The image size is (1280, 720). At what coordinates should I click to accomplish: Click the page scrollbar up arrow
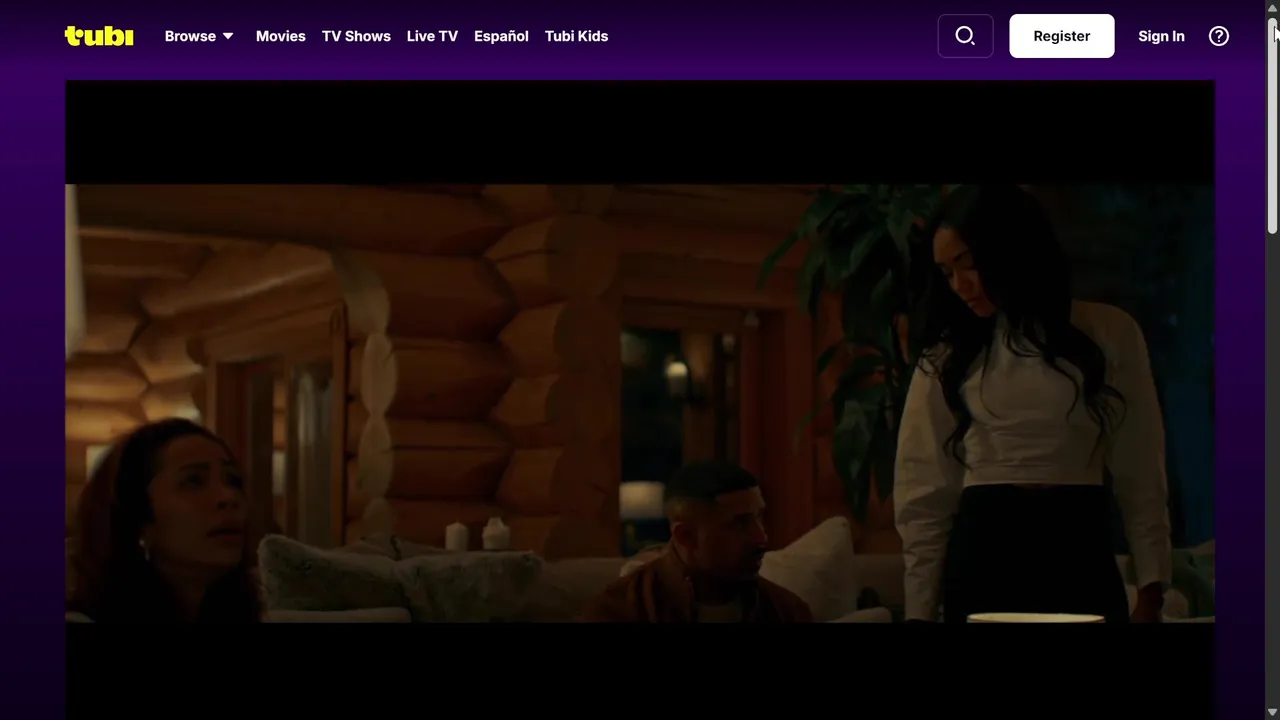click(1272, 8)
